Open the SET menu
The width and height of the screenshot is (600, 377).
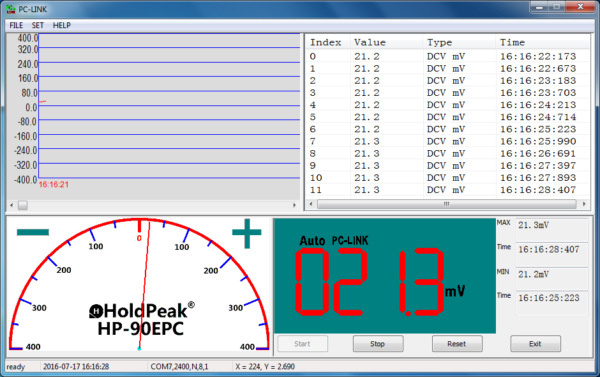(x=38, y=25)
